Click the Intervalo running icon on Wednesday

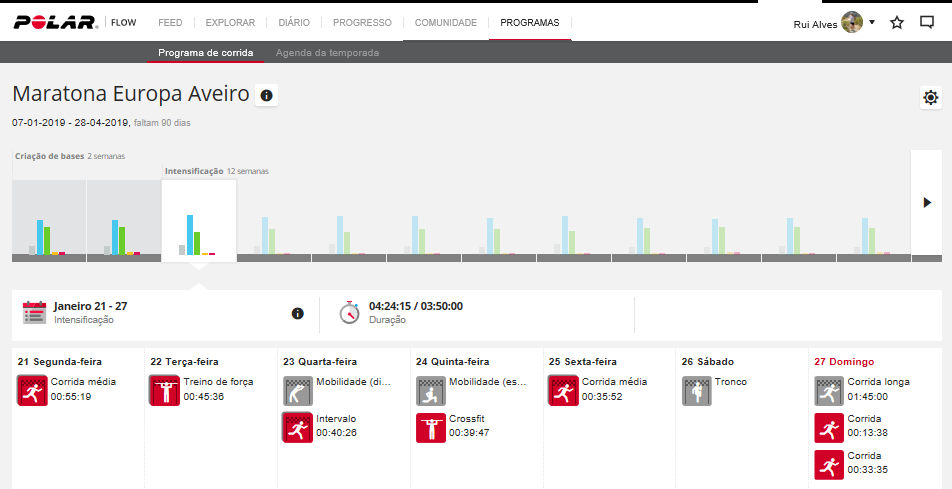point(297,427)
